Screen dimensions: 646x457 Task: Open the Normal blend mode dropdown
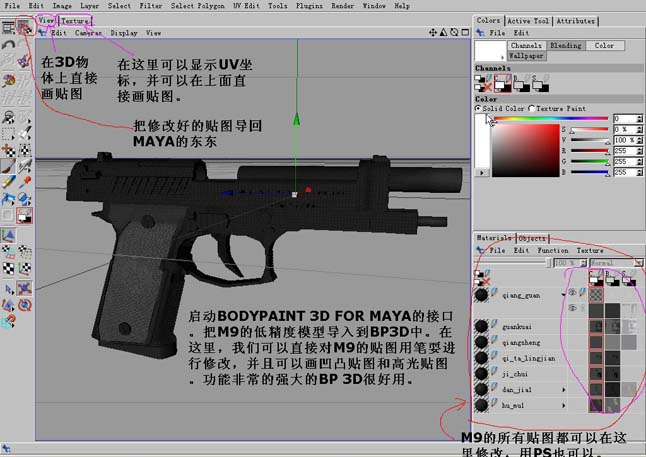[616, 262]
